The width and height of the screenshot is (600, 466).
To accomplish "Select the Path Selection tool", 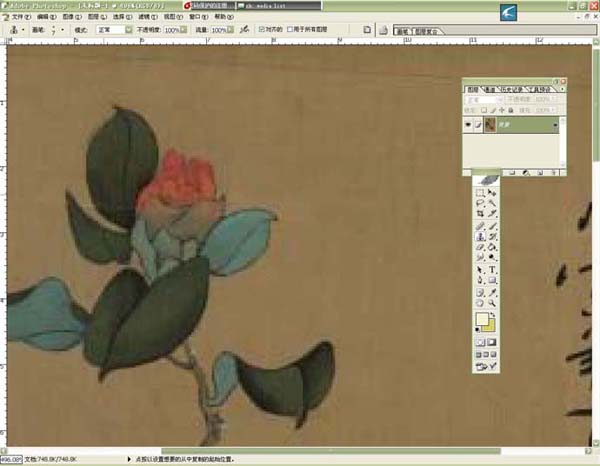I will click(480, 270).
